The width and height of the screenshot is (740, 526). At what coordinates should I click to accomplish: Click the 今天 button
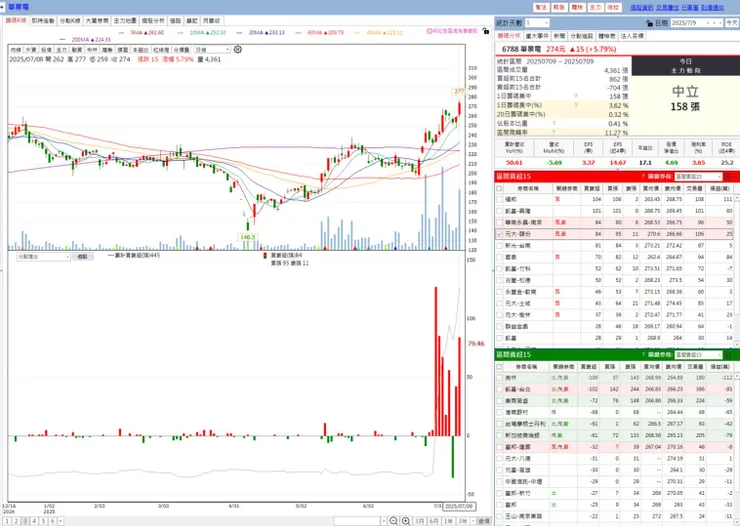(732, 23)
